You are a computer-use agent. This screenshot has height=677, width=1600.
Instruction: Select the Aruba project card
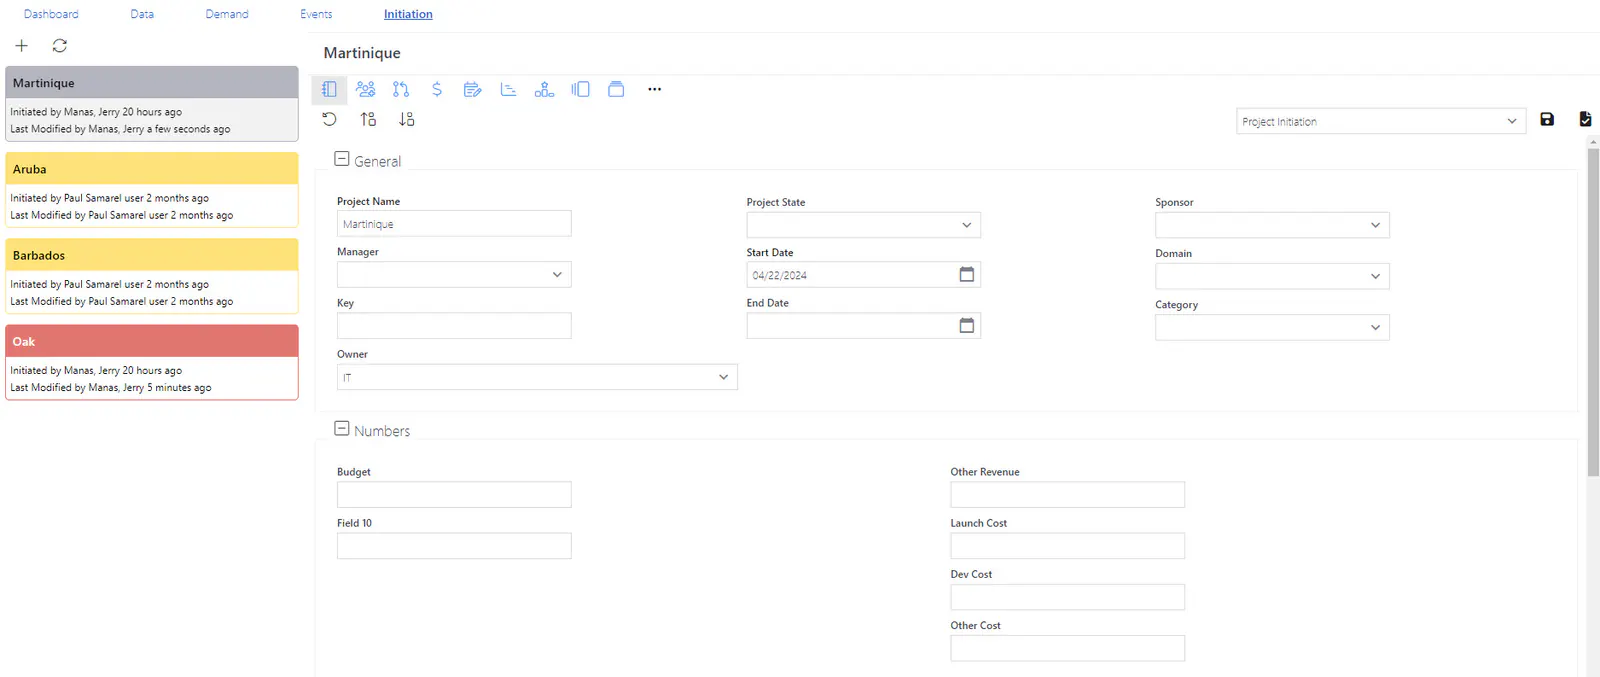(x=152, y=190)
